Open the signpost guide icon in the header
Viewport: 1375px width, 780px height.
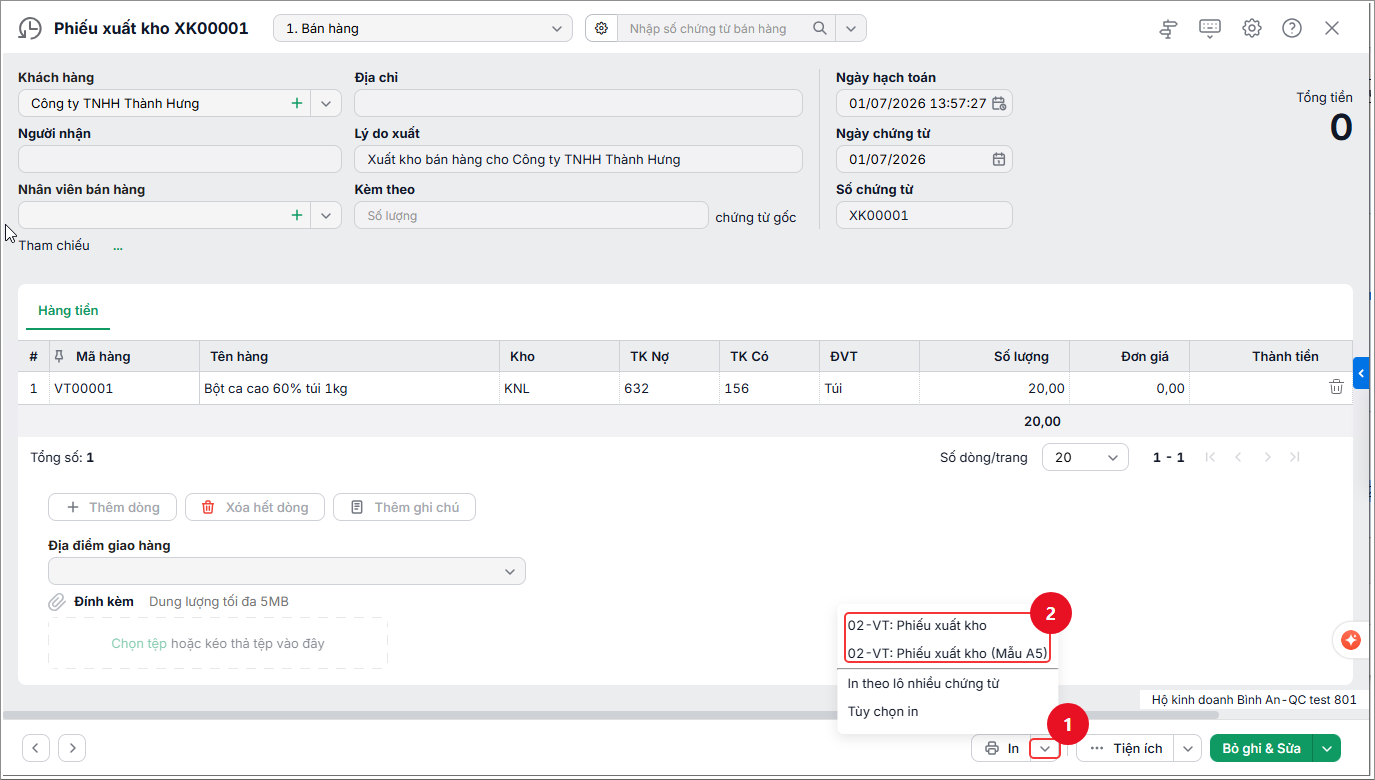[x=1168, y=28]
